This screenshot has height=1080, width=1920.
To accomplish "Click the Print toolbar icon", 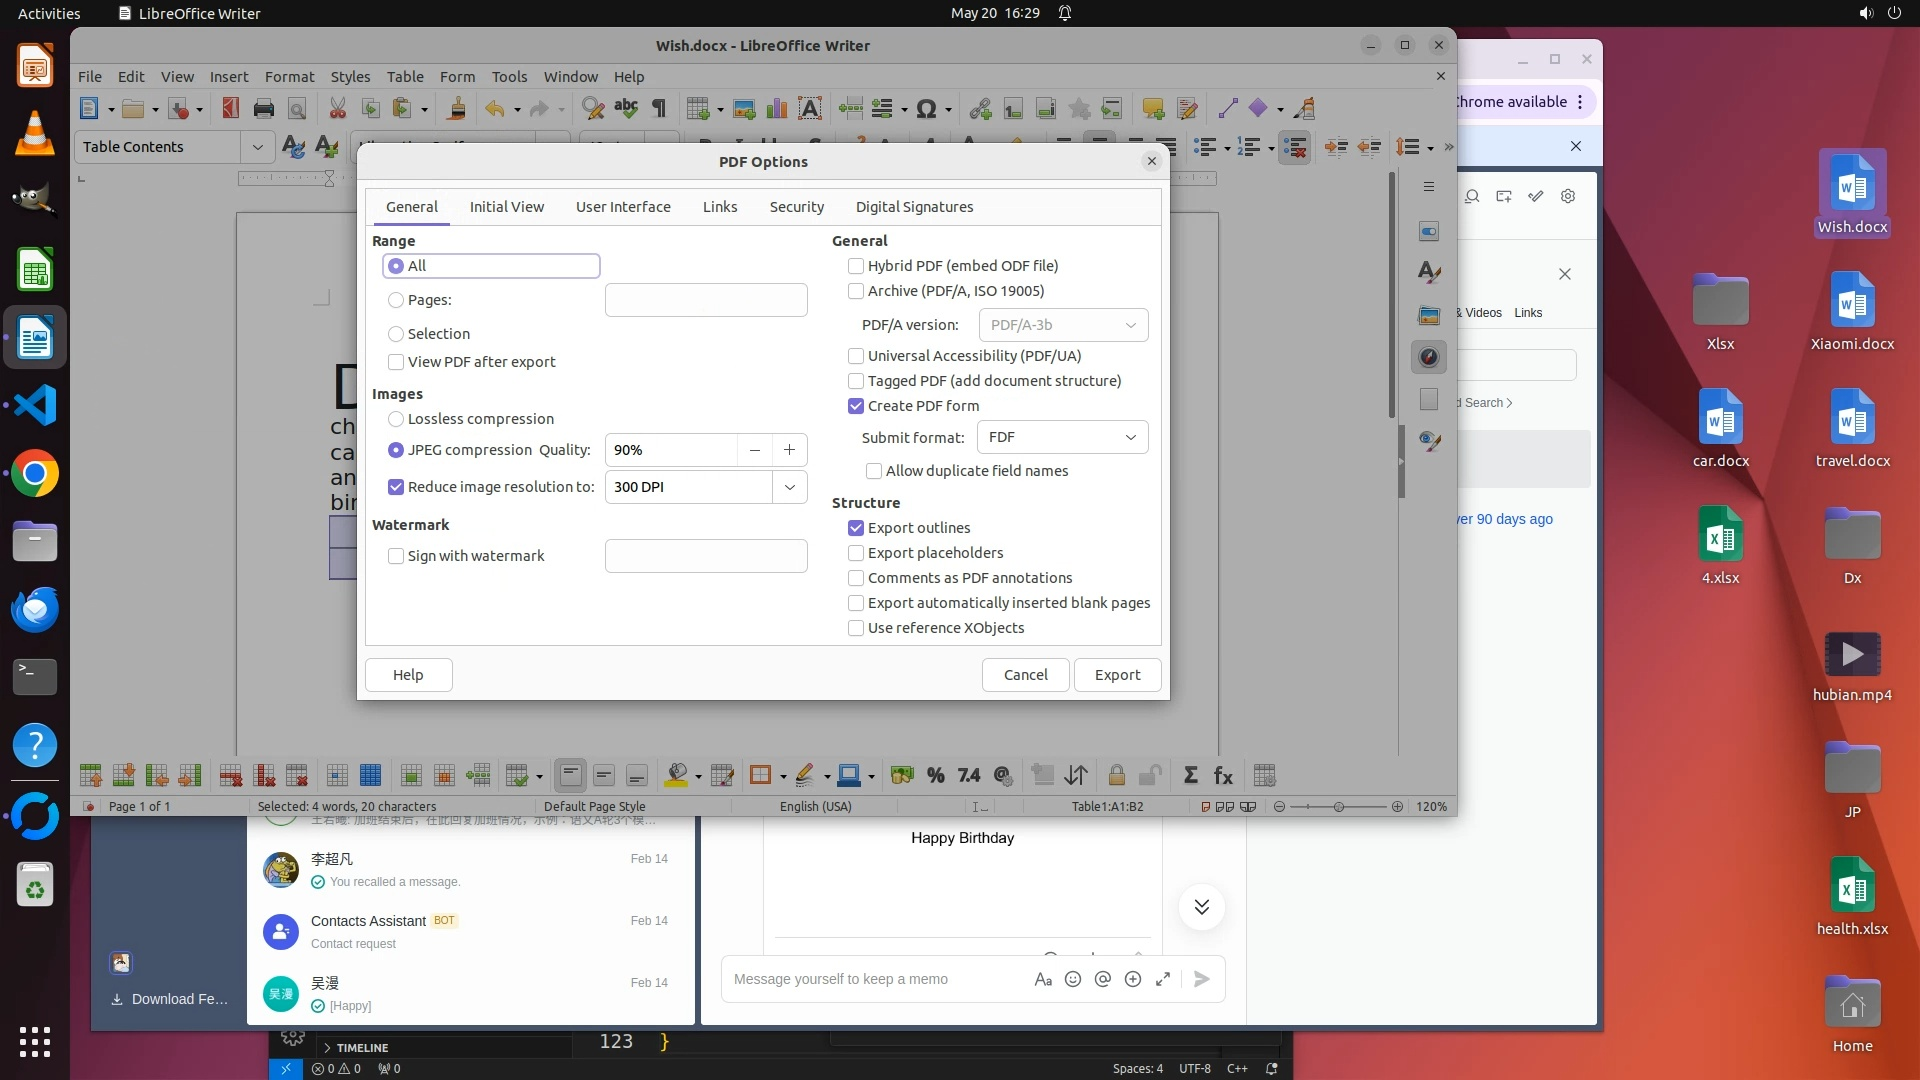I will point(264,109).
